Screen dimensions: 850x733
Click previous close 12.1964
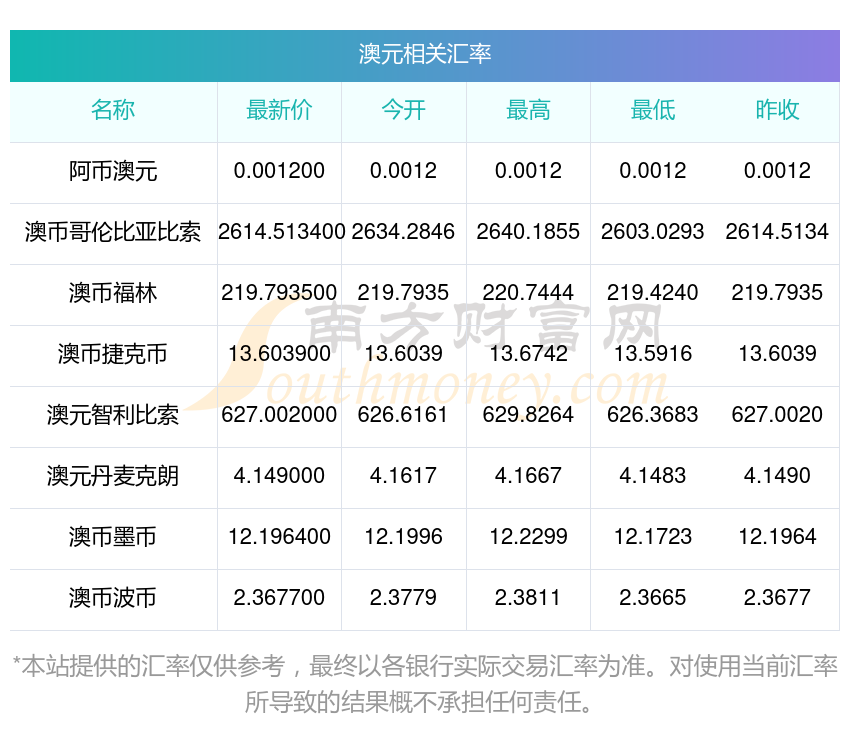(777, 537)
